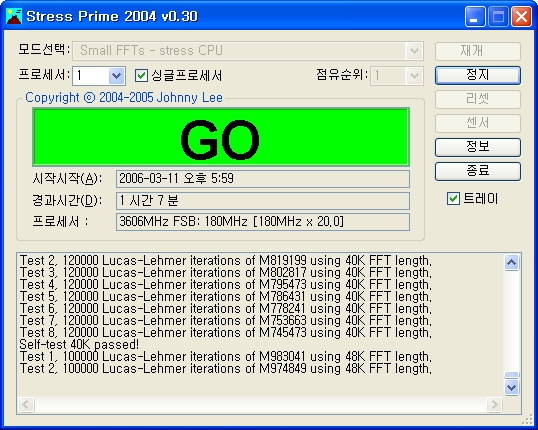Click the disabled maximize window button
538x430 pixels.
[498, 16]
